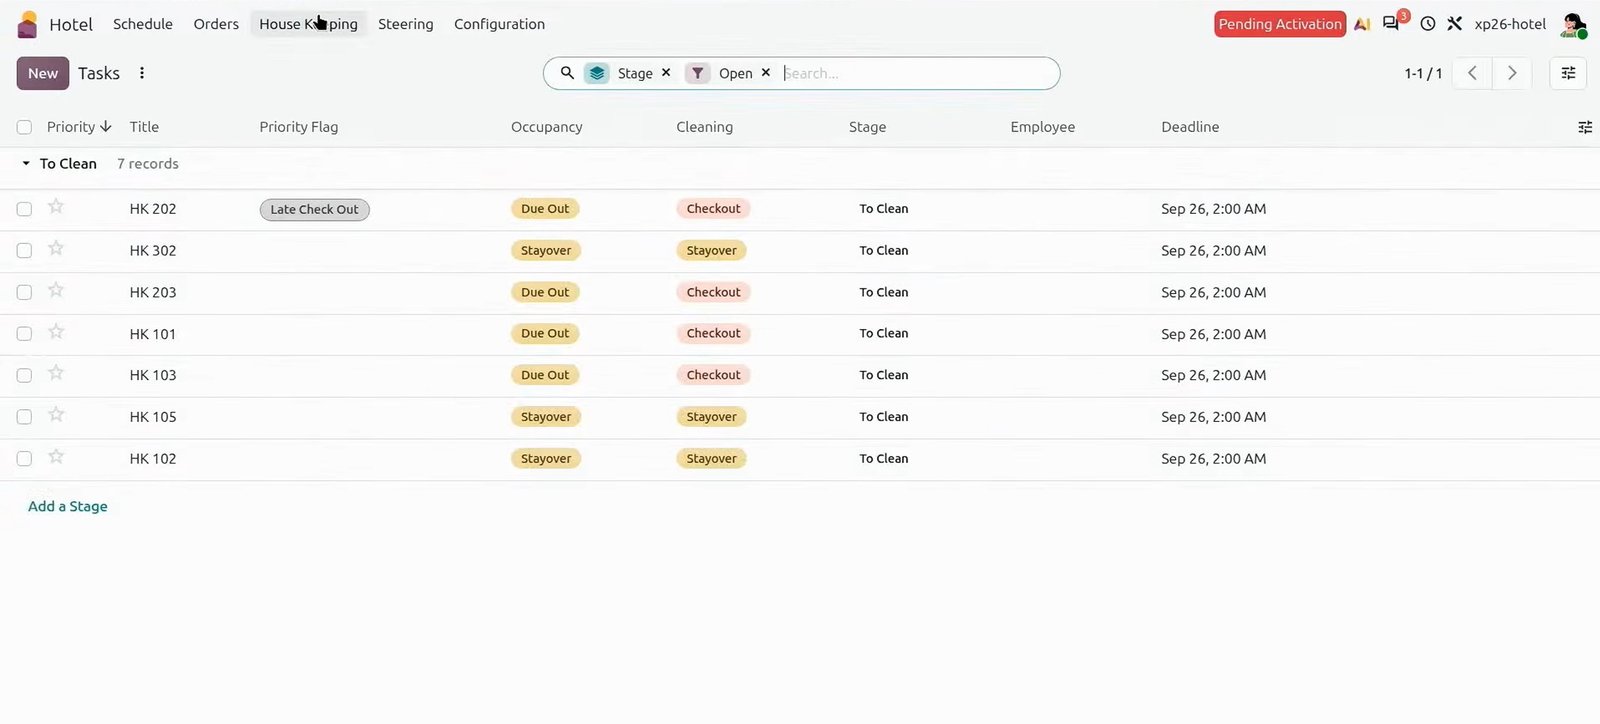
Task: Check the HK 102 row checkbox
Action: [x=24, y=459]
